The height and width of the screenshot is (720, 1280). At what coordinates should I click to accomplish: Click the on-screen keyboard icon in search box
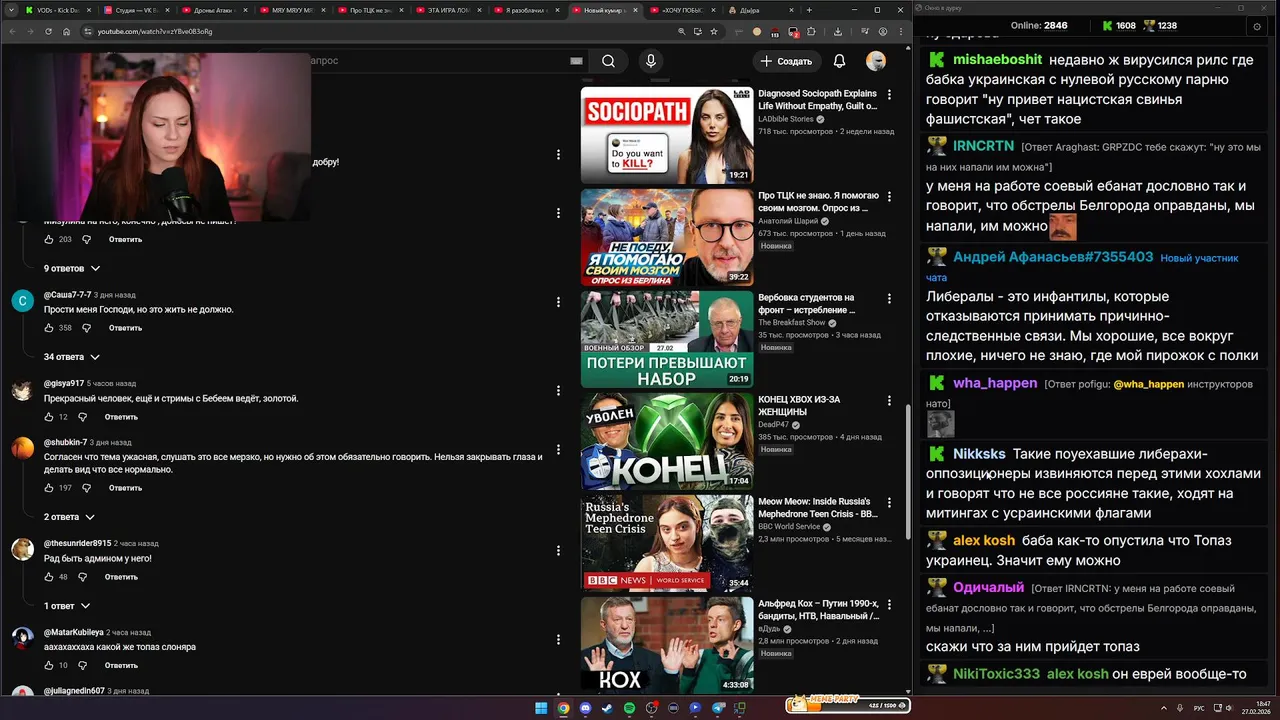[x=576, y=61]
